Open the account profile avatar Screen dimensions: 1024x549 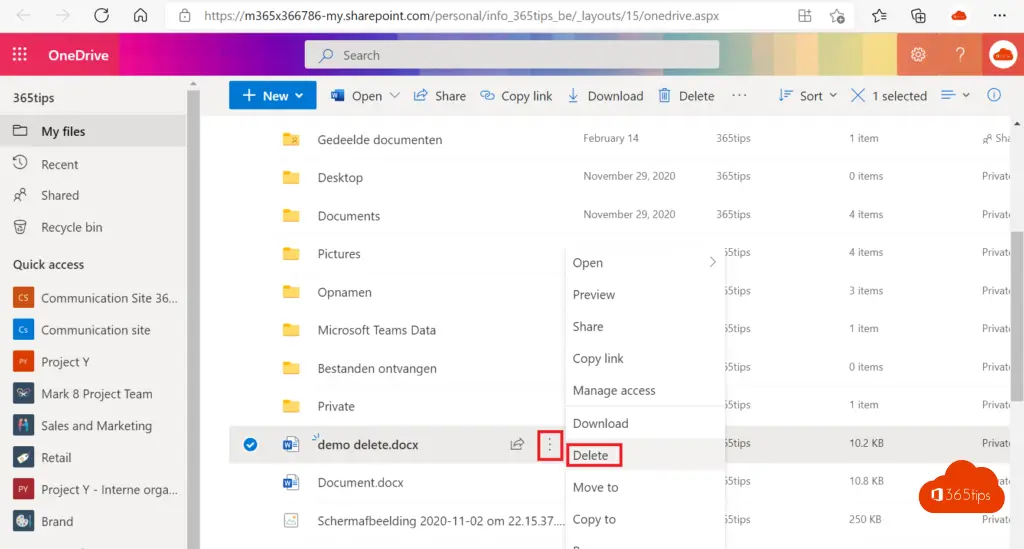tap(1002, 55)
